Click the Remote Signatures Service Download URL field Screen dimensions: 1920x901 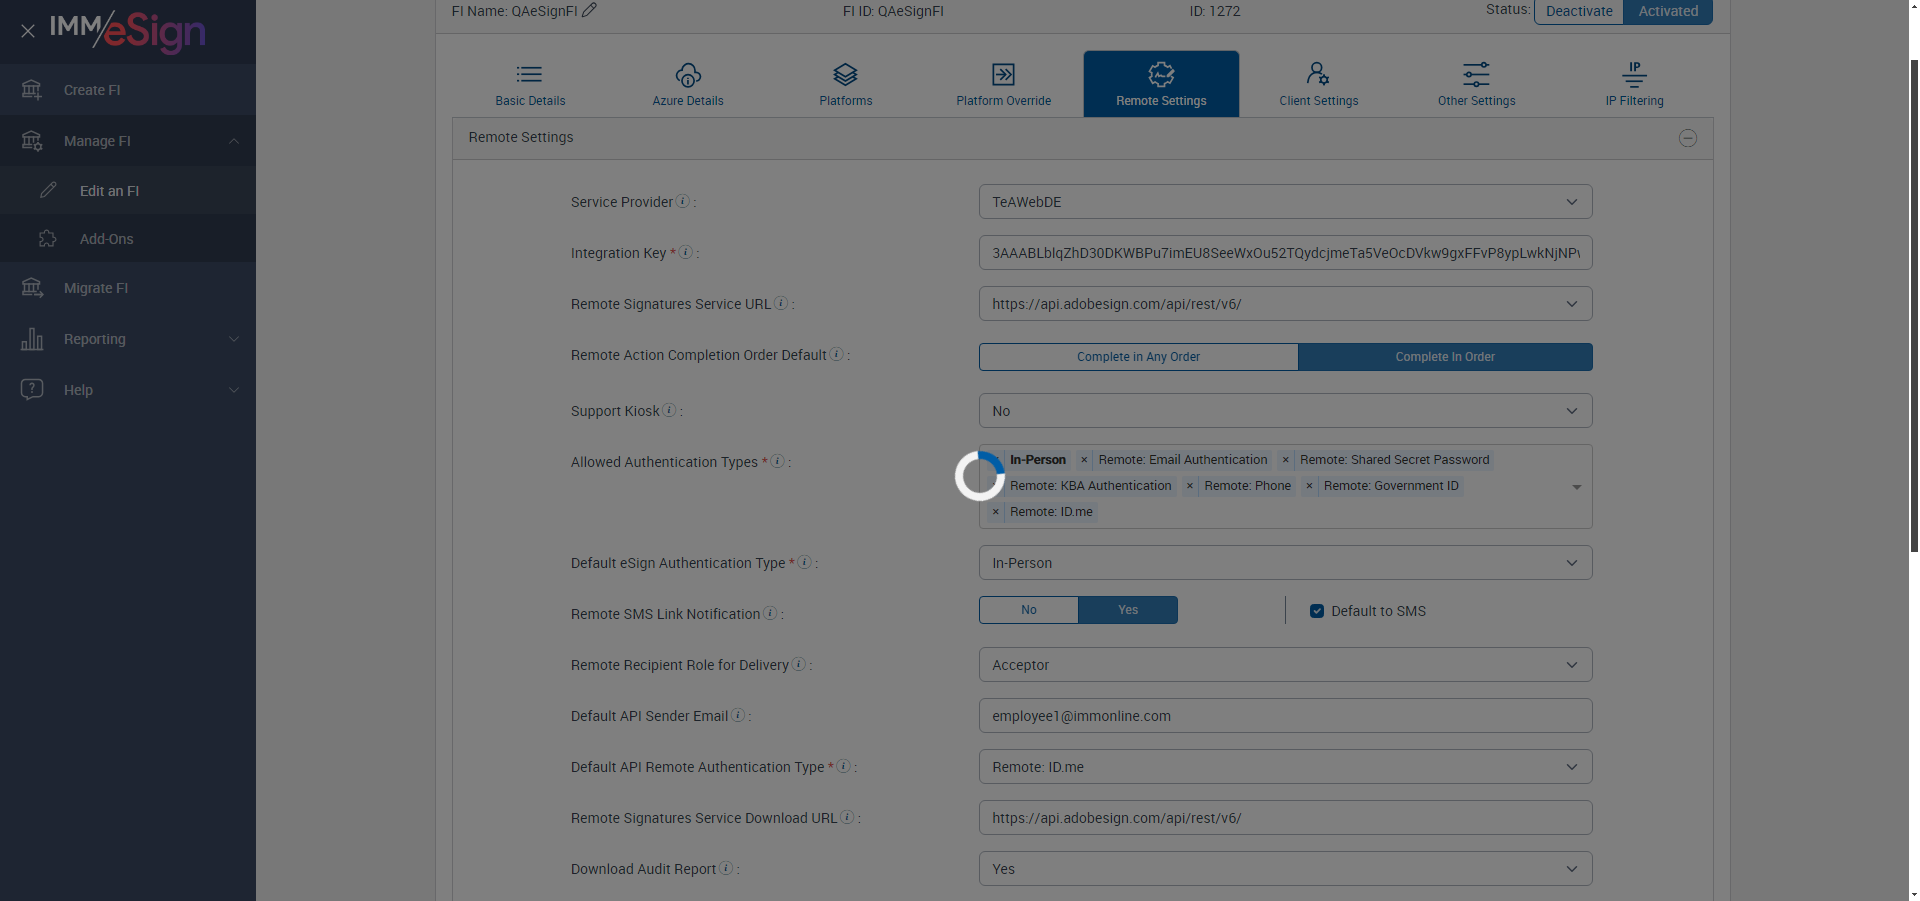[1285, 818]
